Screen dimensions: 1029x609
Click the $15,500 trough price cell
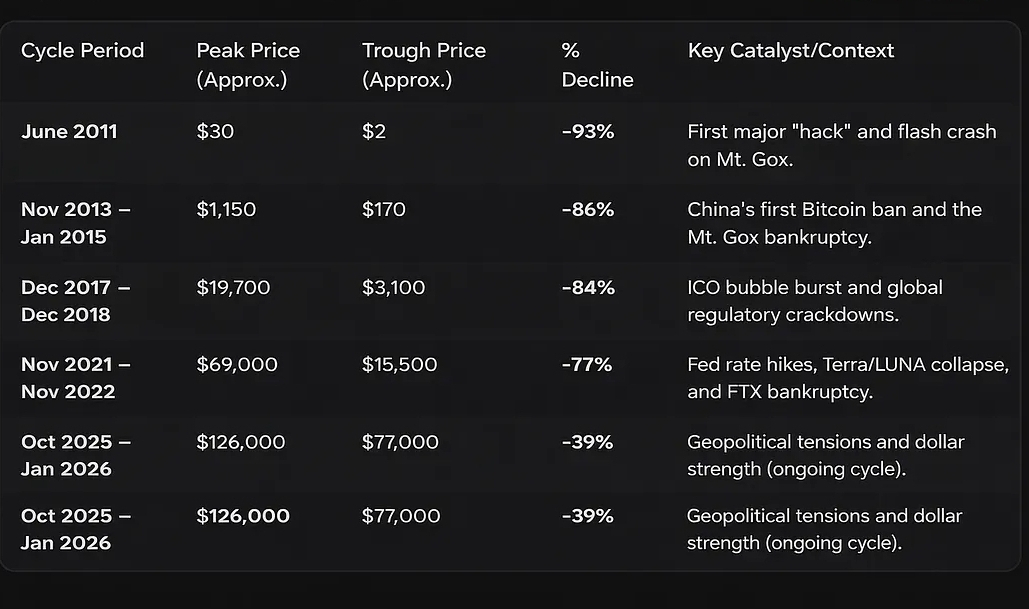400,365
